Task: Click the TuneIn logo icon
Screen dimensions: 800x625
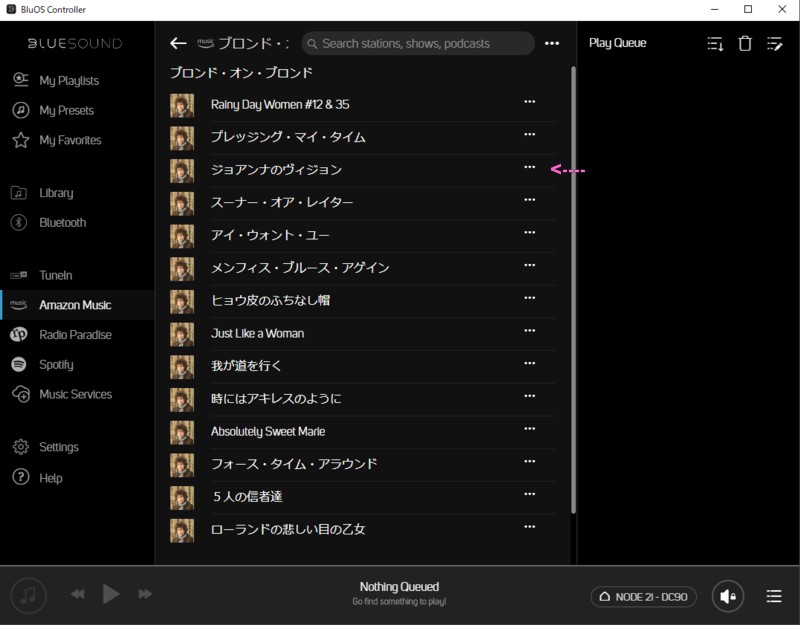Action: (x=19, y=275)
